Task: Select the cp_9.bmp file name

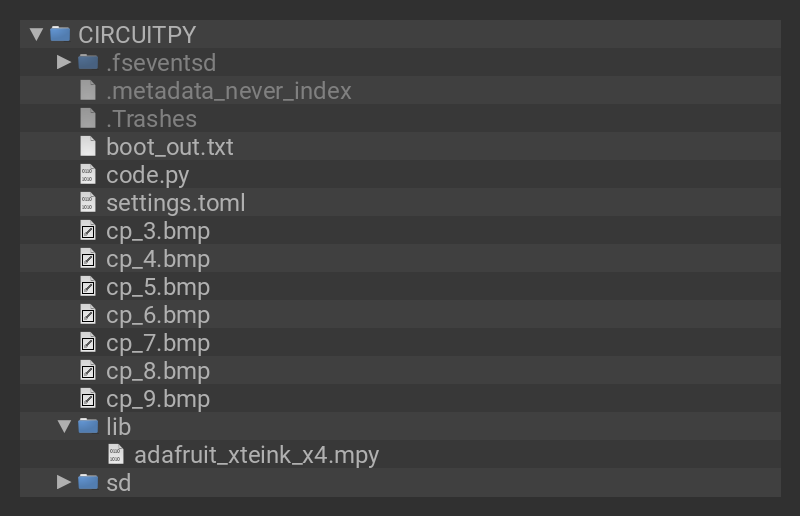Action: (158, 399)
